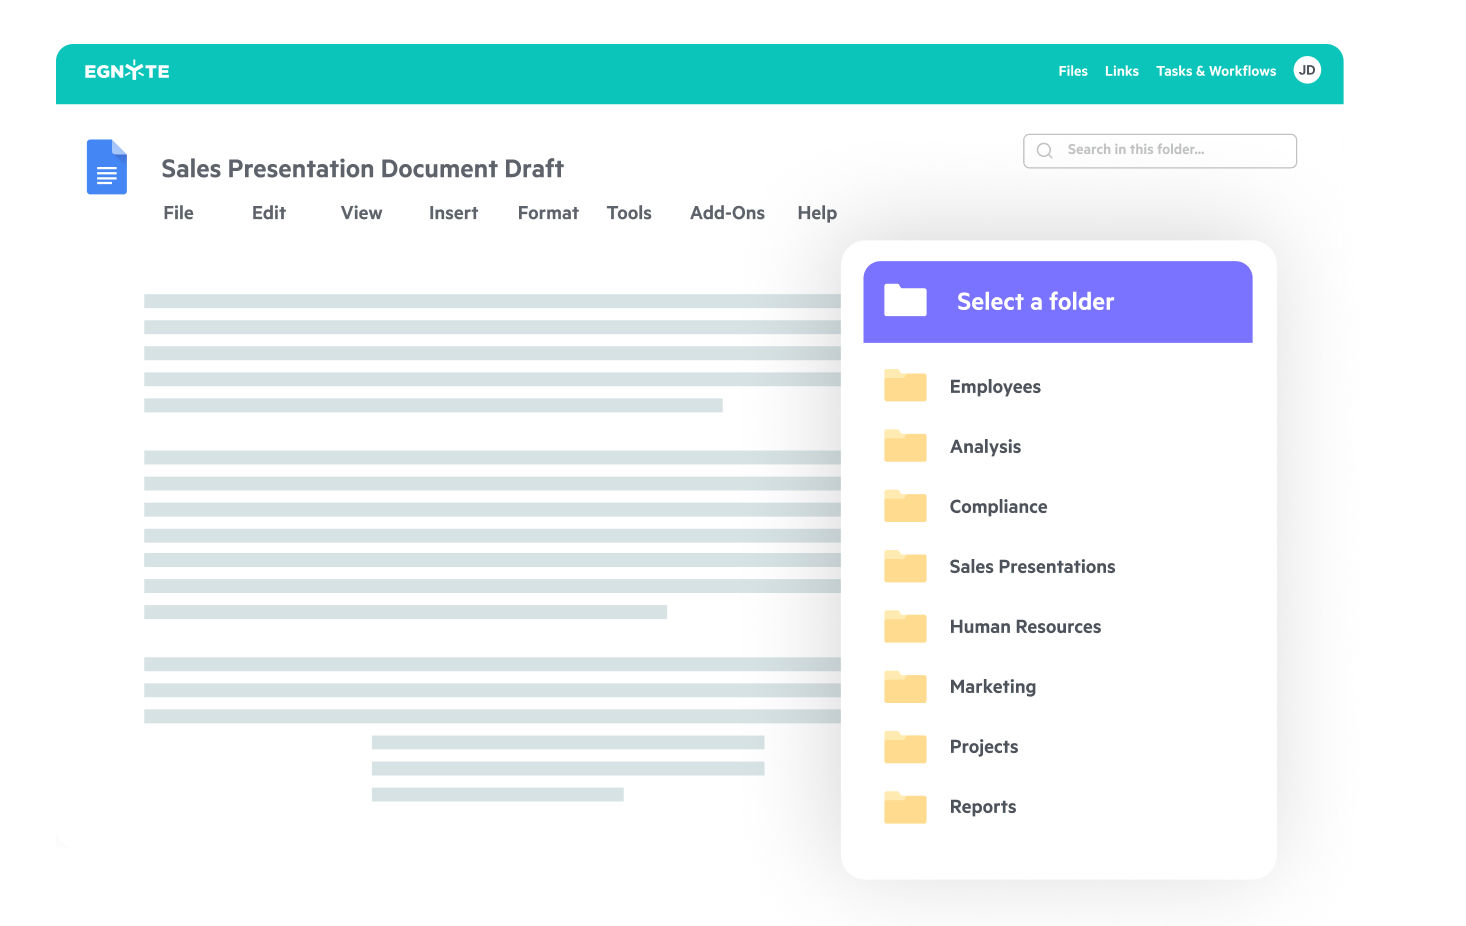This screenshot has height=926, width=1466.
Task: Open the Google Docs document icon
Action: tap(106, 167)
